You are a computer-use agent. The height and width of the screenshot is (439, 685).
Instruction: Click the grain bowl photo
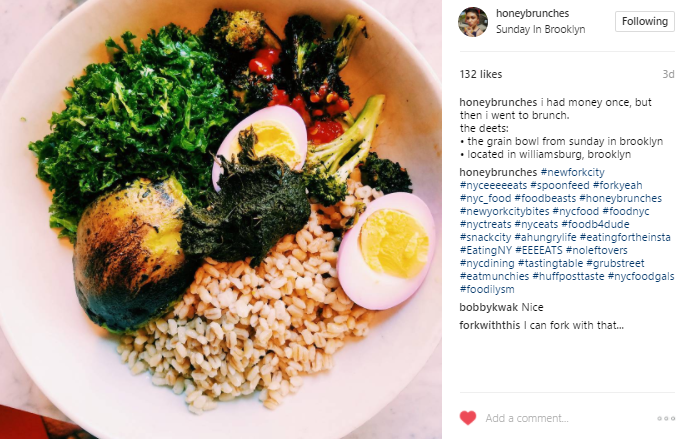coord(221,219)
